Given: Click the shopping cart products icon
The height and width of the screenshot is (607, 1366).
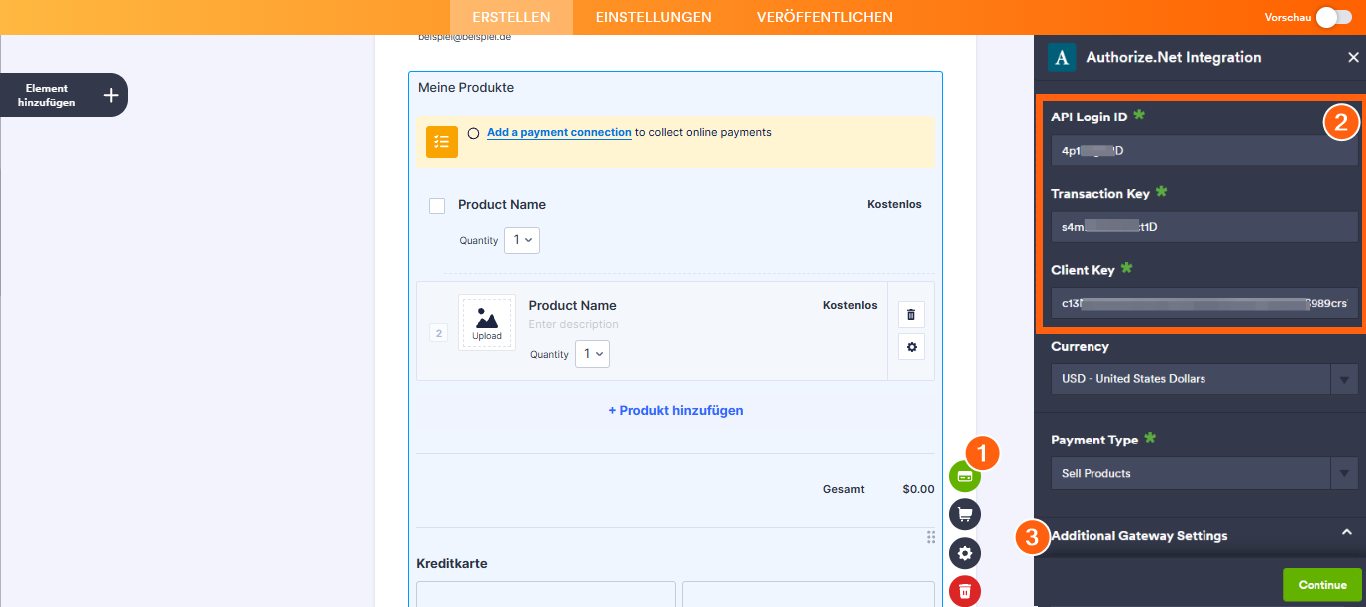Looking at the screenshot, I should [965, 514].
